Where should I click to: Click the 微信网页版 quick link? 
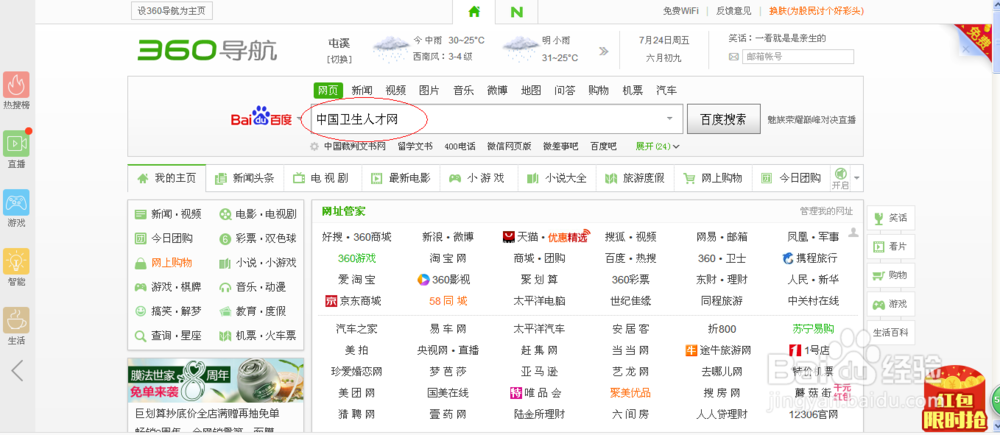pos(509,146)
